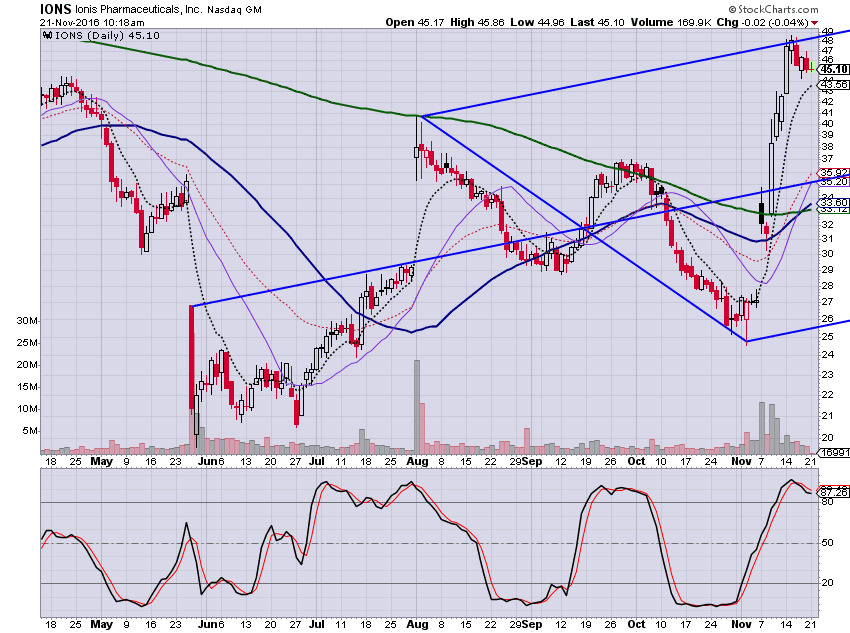Image resolution: width=850 pixels, height=633 pixels.
Task: Click the Last 45.10 value in the header
Action: pos(597,22)
